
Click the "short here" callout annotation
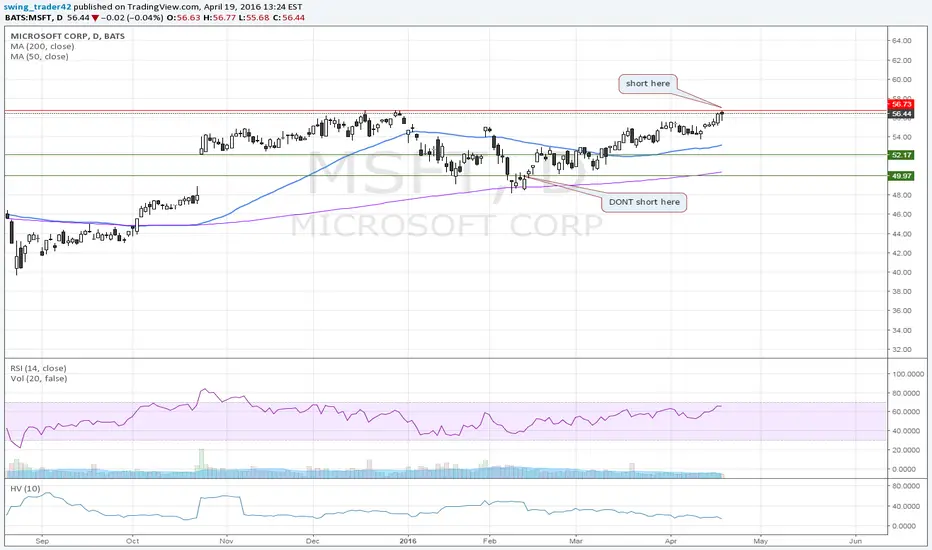[648, 83]
